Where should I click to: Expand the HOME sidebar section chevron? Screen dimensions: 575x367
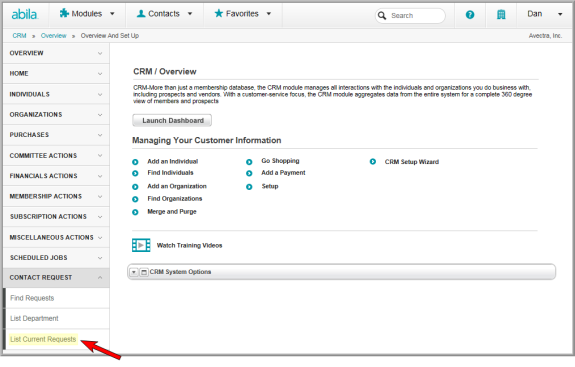(100, 74)
